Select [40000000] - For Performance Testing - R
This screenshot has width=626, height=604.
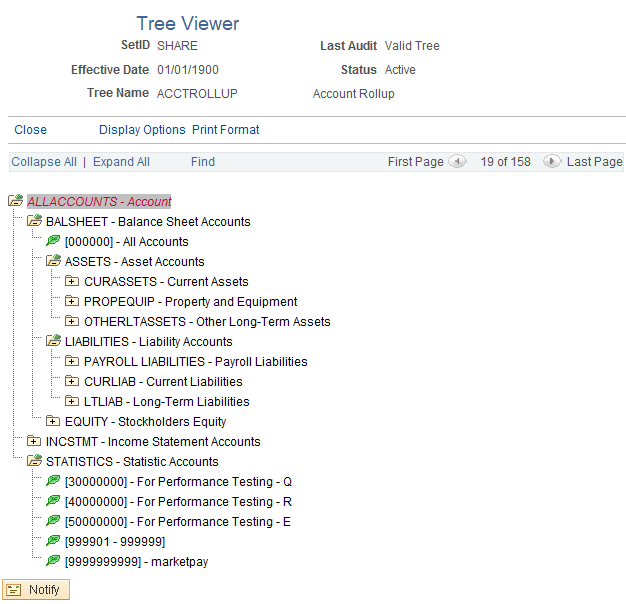pos(178,502)
